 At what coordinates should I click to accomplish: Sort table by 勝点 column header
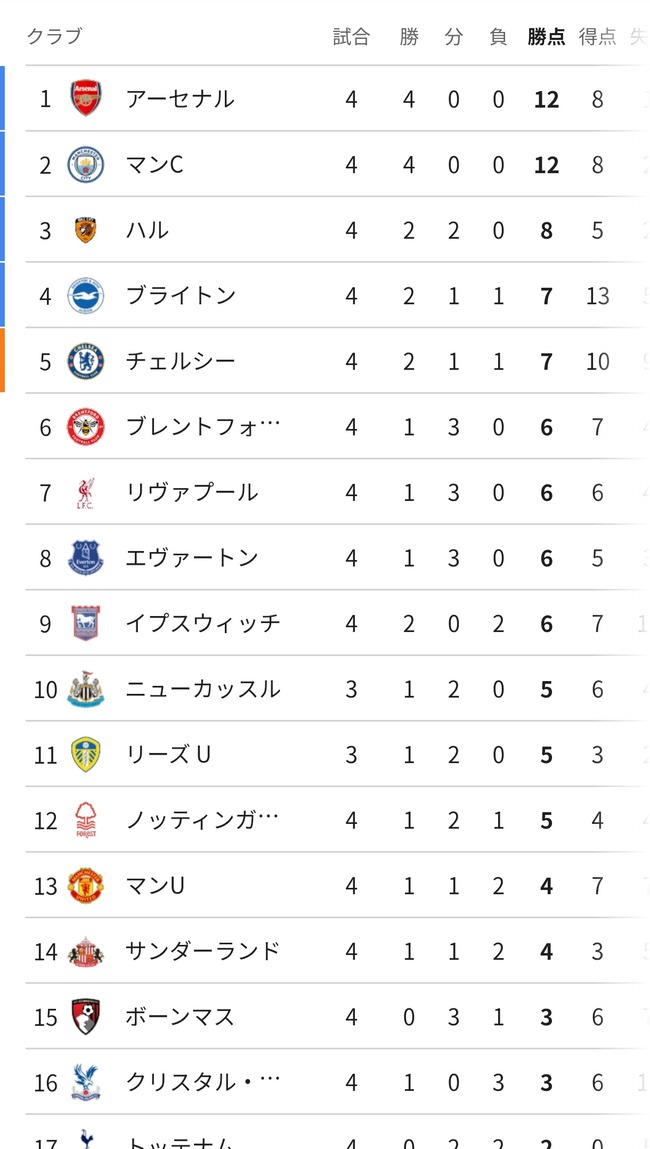point(546,37)
